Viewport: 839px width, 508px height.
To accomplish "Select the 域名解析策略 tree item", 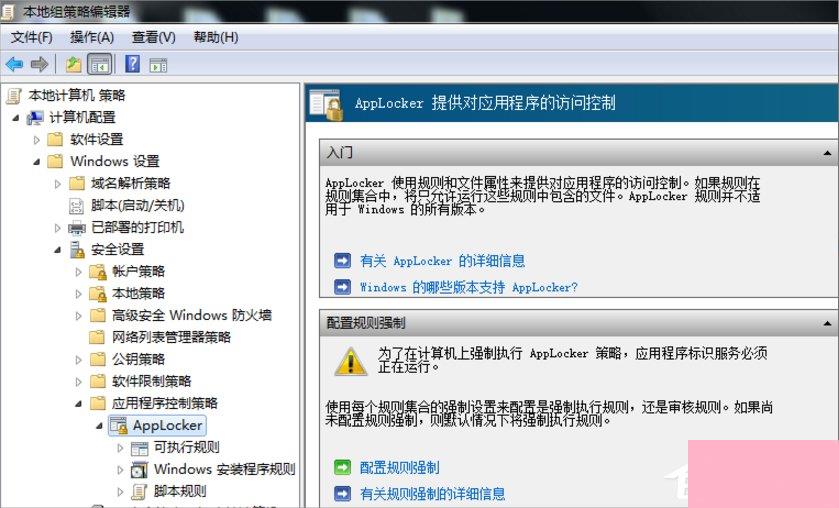I will (x=131, y=184).
